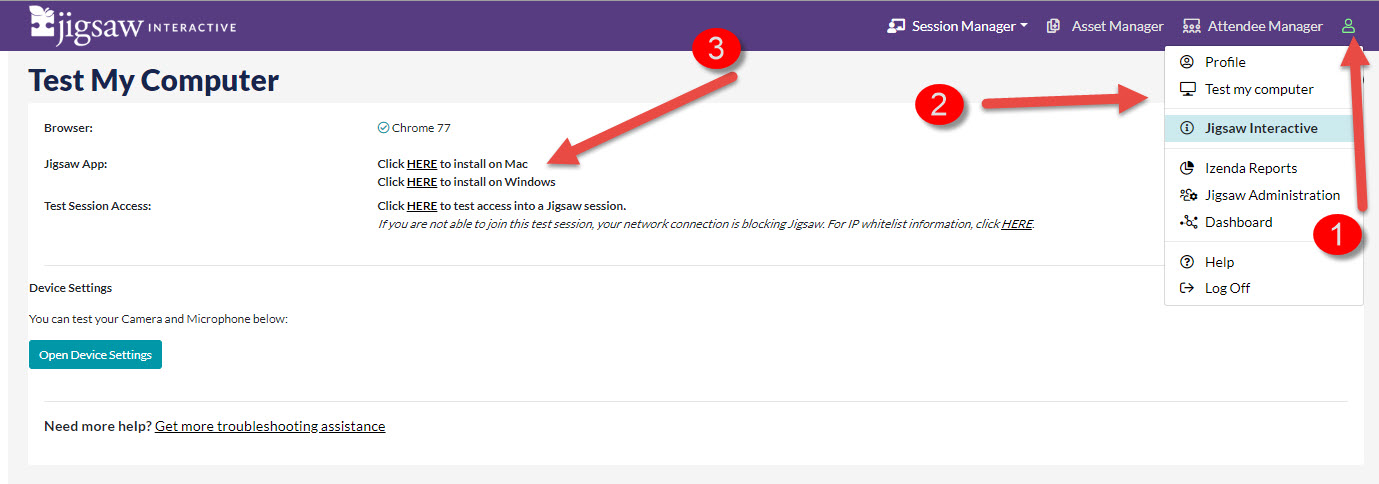Click the Jigsaw Administration gears icon
The height and width of the screenshot is (484, 1379).
[1188, 195]
